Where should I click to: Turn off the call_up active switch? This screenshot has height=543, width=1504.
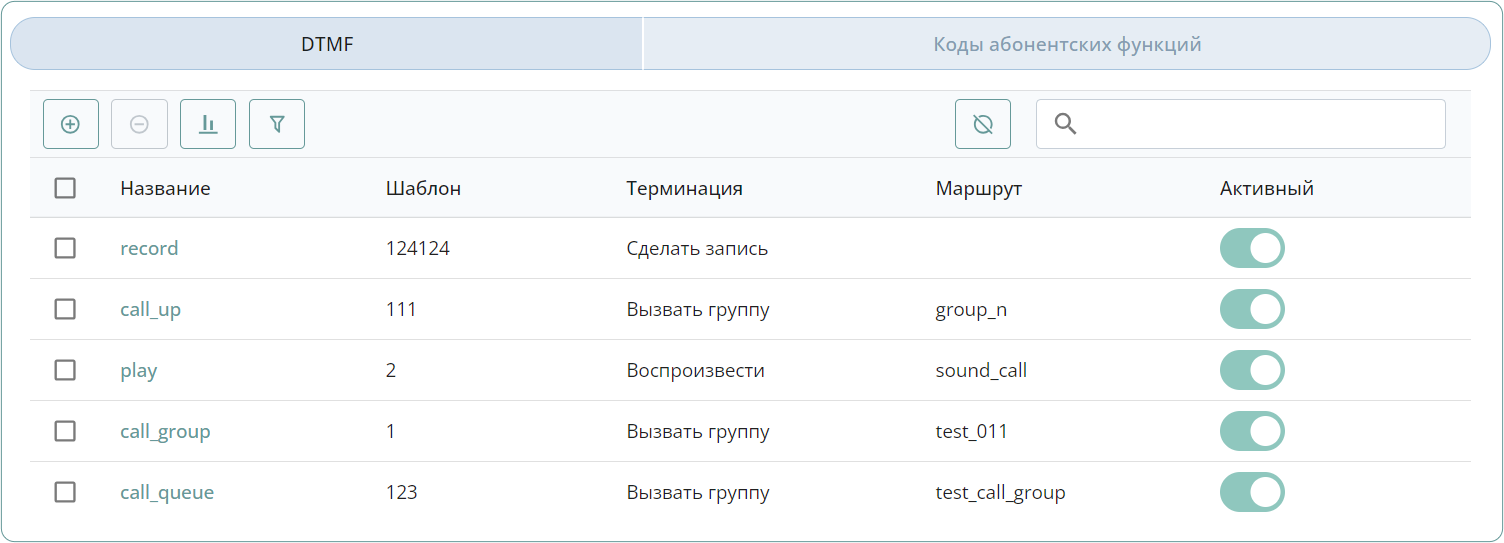tap(1252, 309)
